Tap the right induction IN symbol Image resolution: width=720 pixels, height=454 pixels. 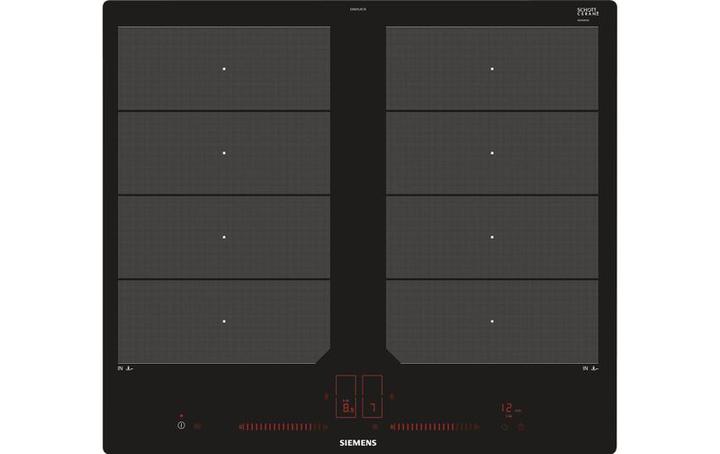point(590,370)
